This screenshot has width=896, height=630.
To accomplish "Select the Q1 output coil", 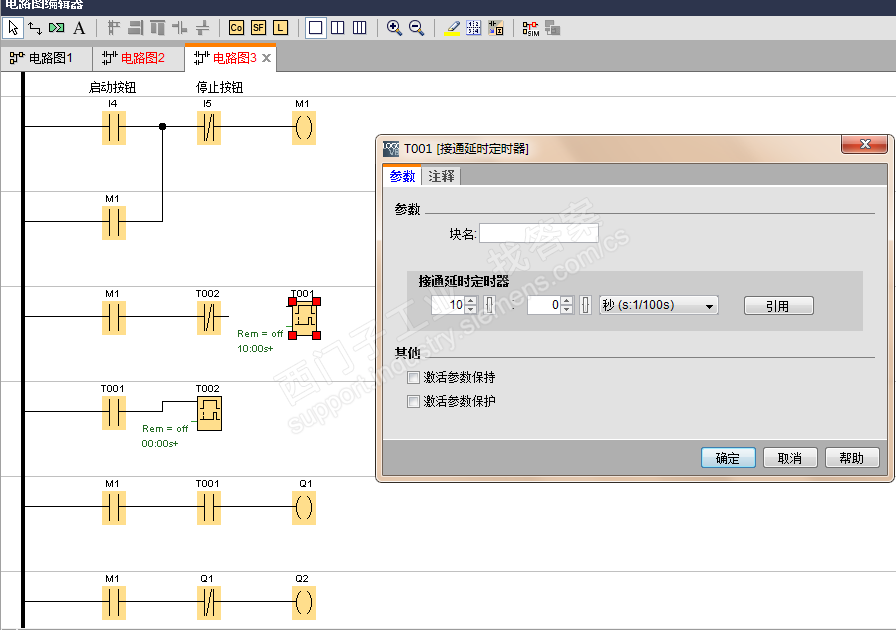I will 303,507.
